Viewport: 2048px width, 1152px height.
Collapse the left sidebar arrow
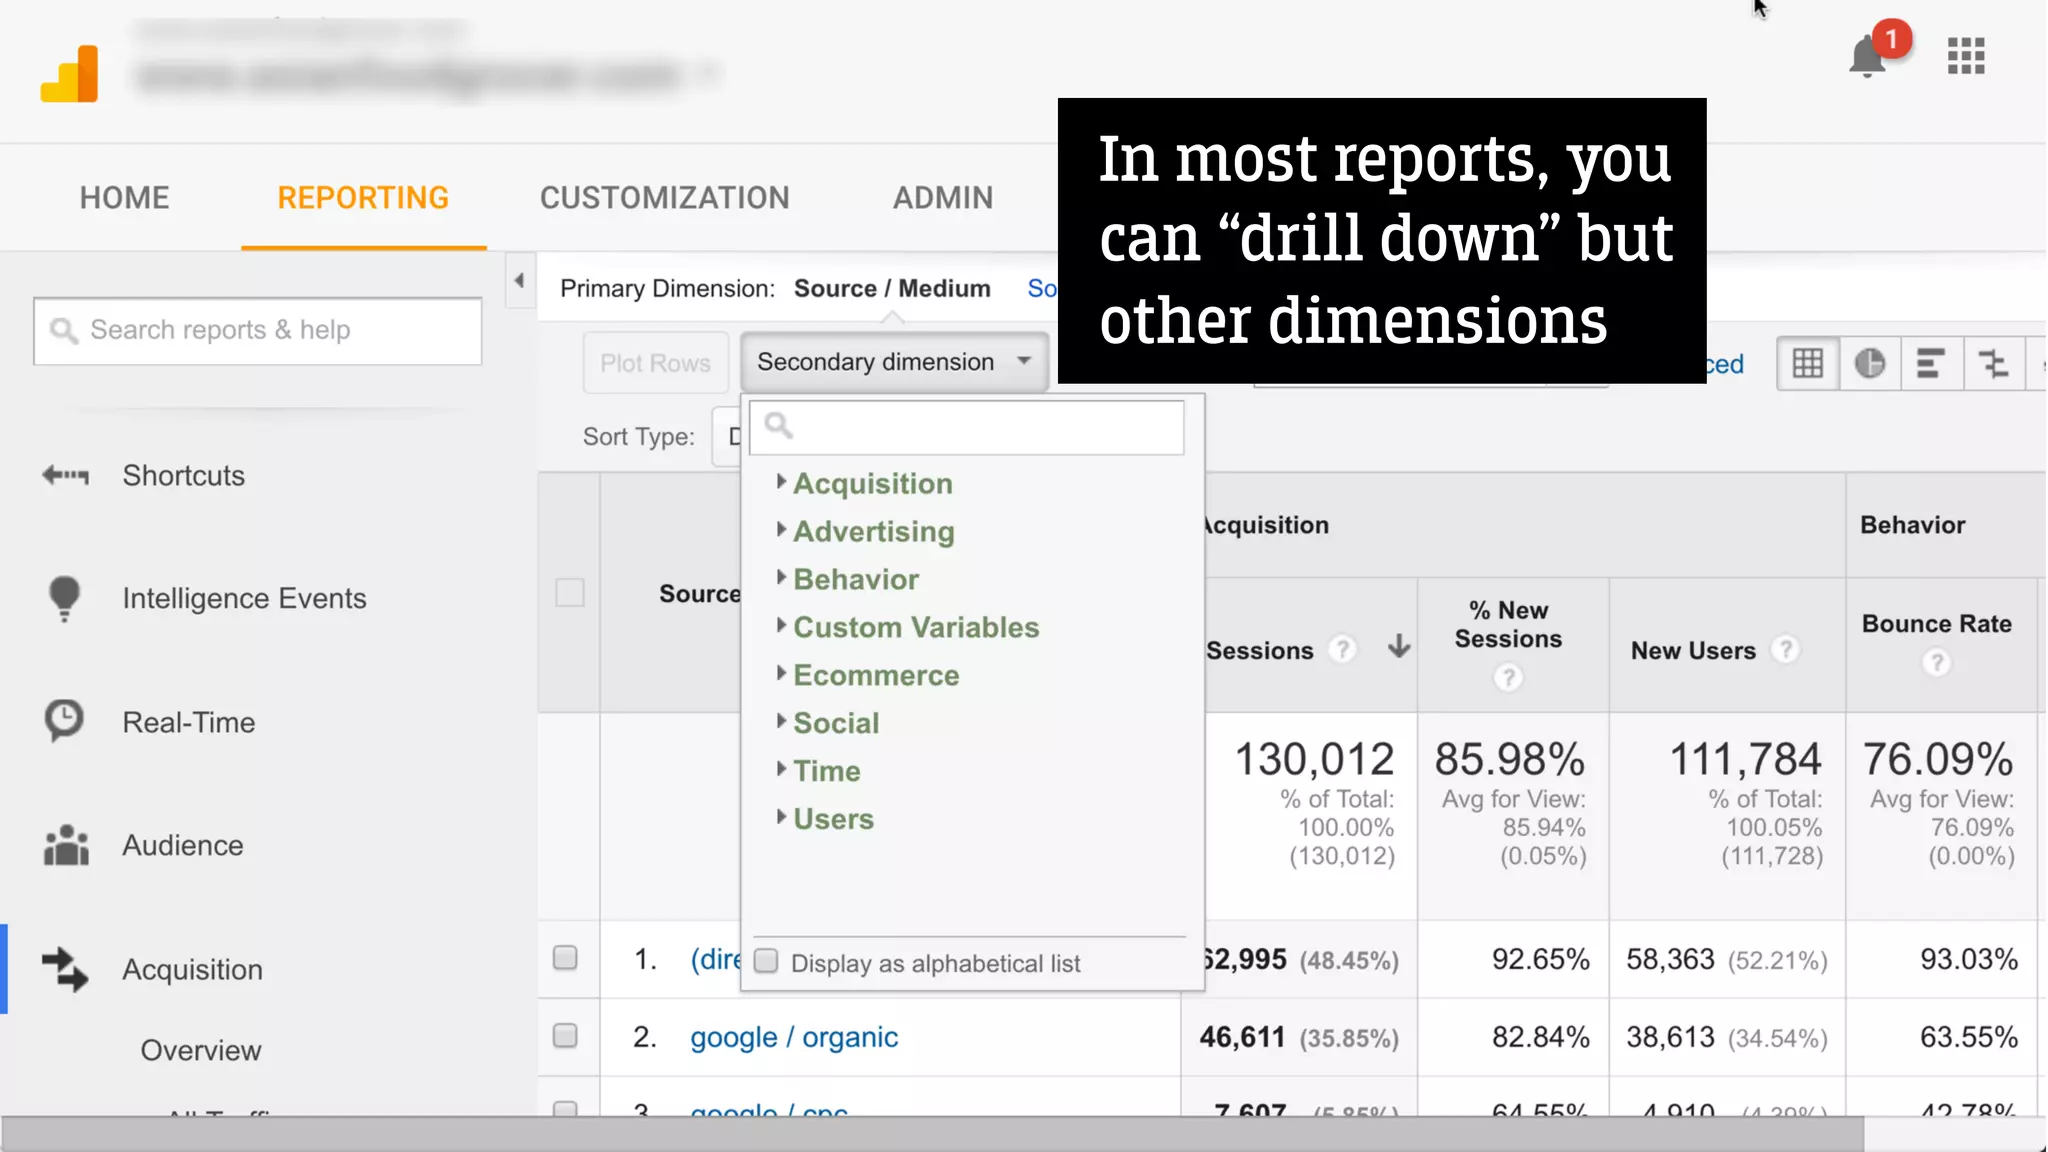pyautogui.click(x=519, y=281)
